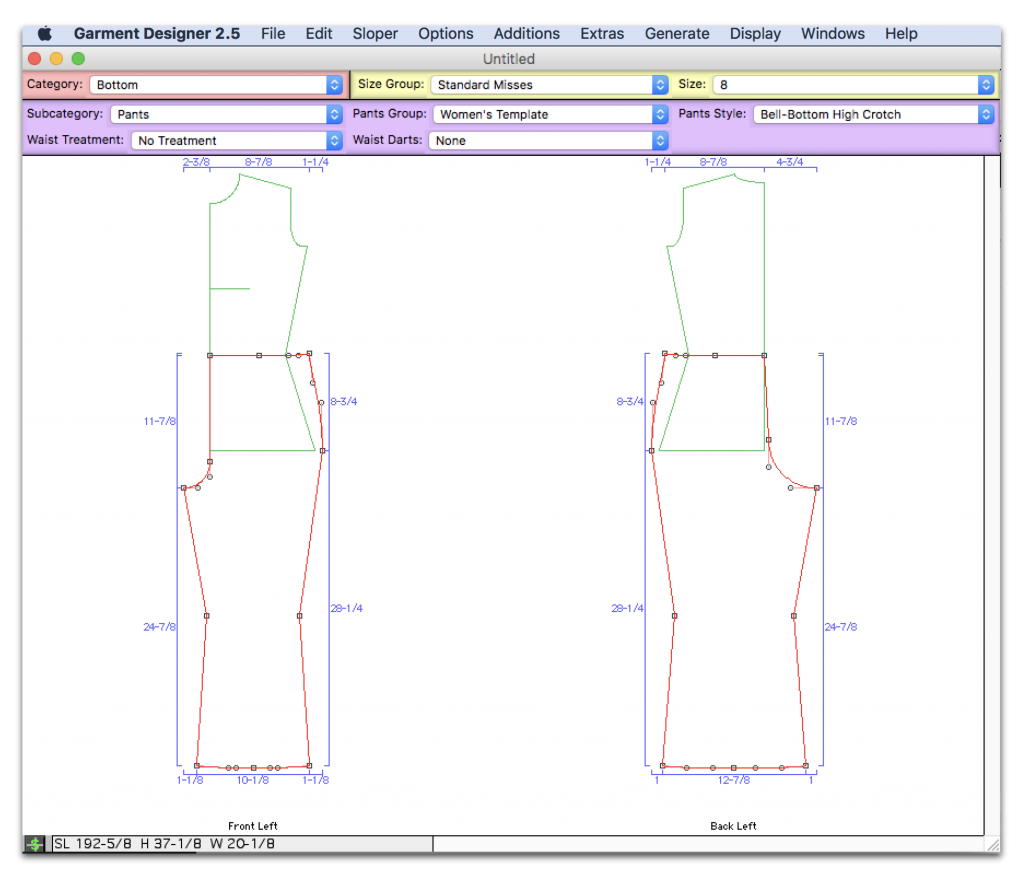This screenshot has width=1024, height=879.
Task: Select back left hem center point handle
Action: 733,768
